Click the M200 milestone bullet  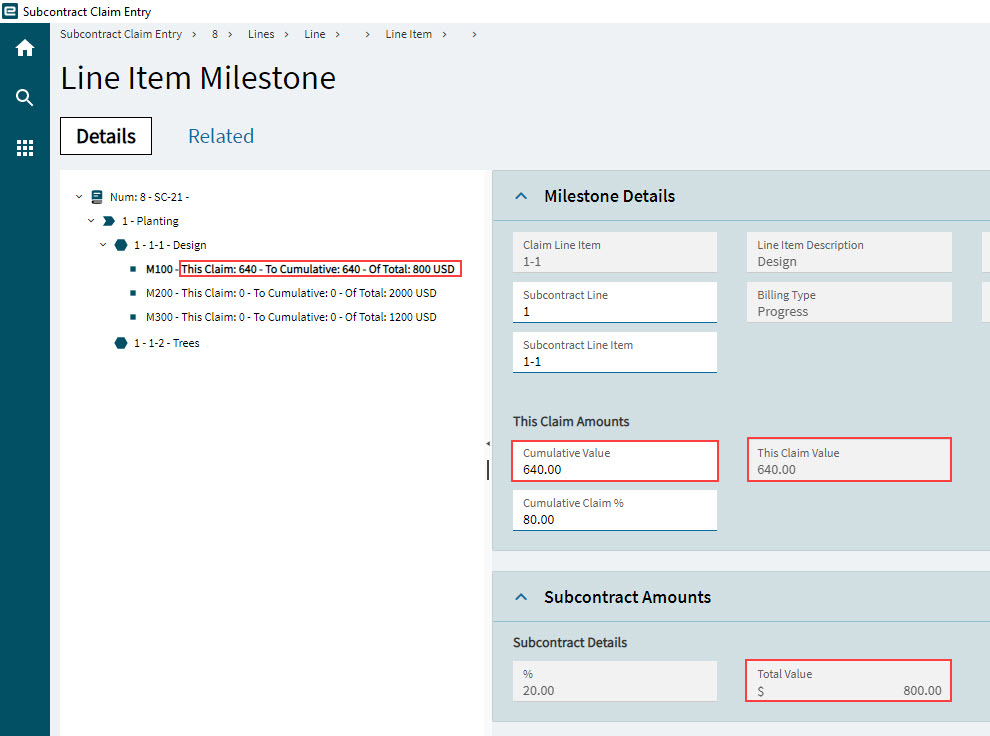point(133,293)
